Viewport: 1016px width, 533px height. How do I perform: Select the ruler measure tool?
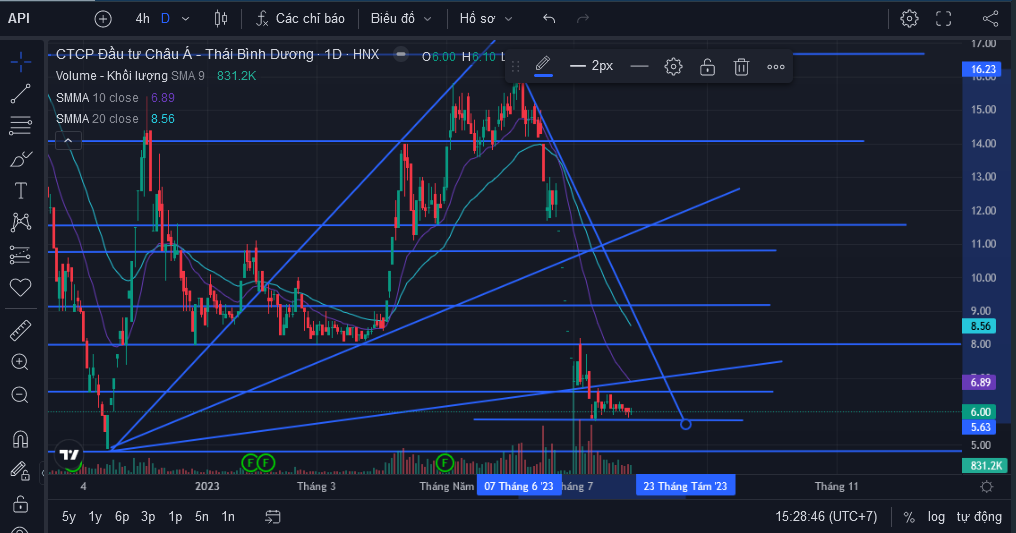21,330
